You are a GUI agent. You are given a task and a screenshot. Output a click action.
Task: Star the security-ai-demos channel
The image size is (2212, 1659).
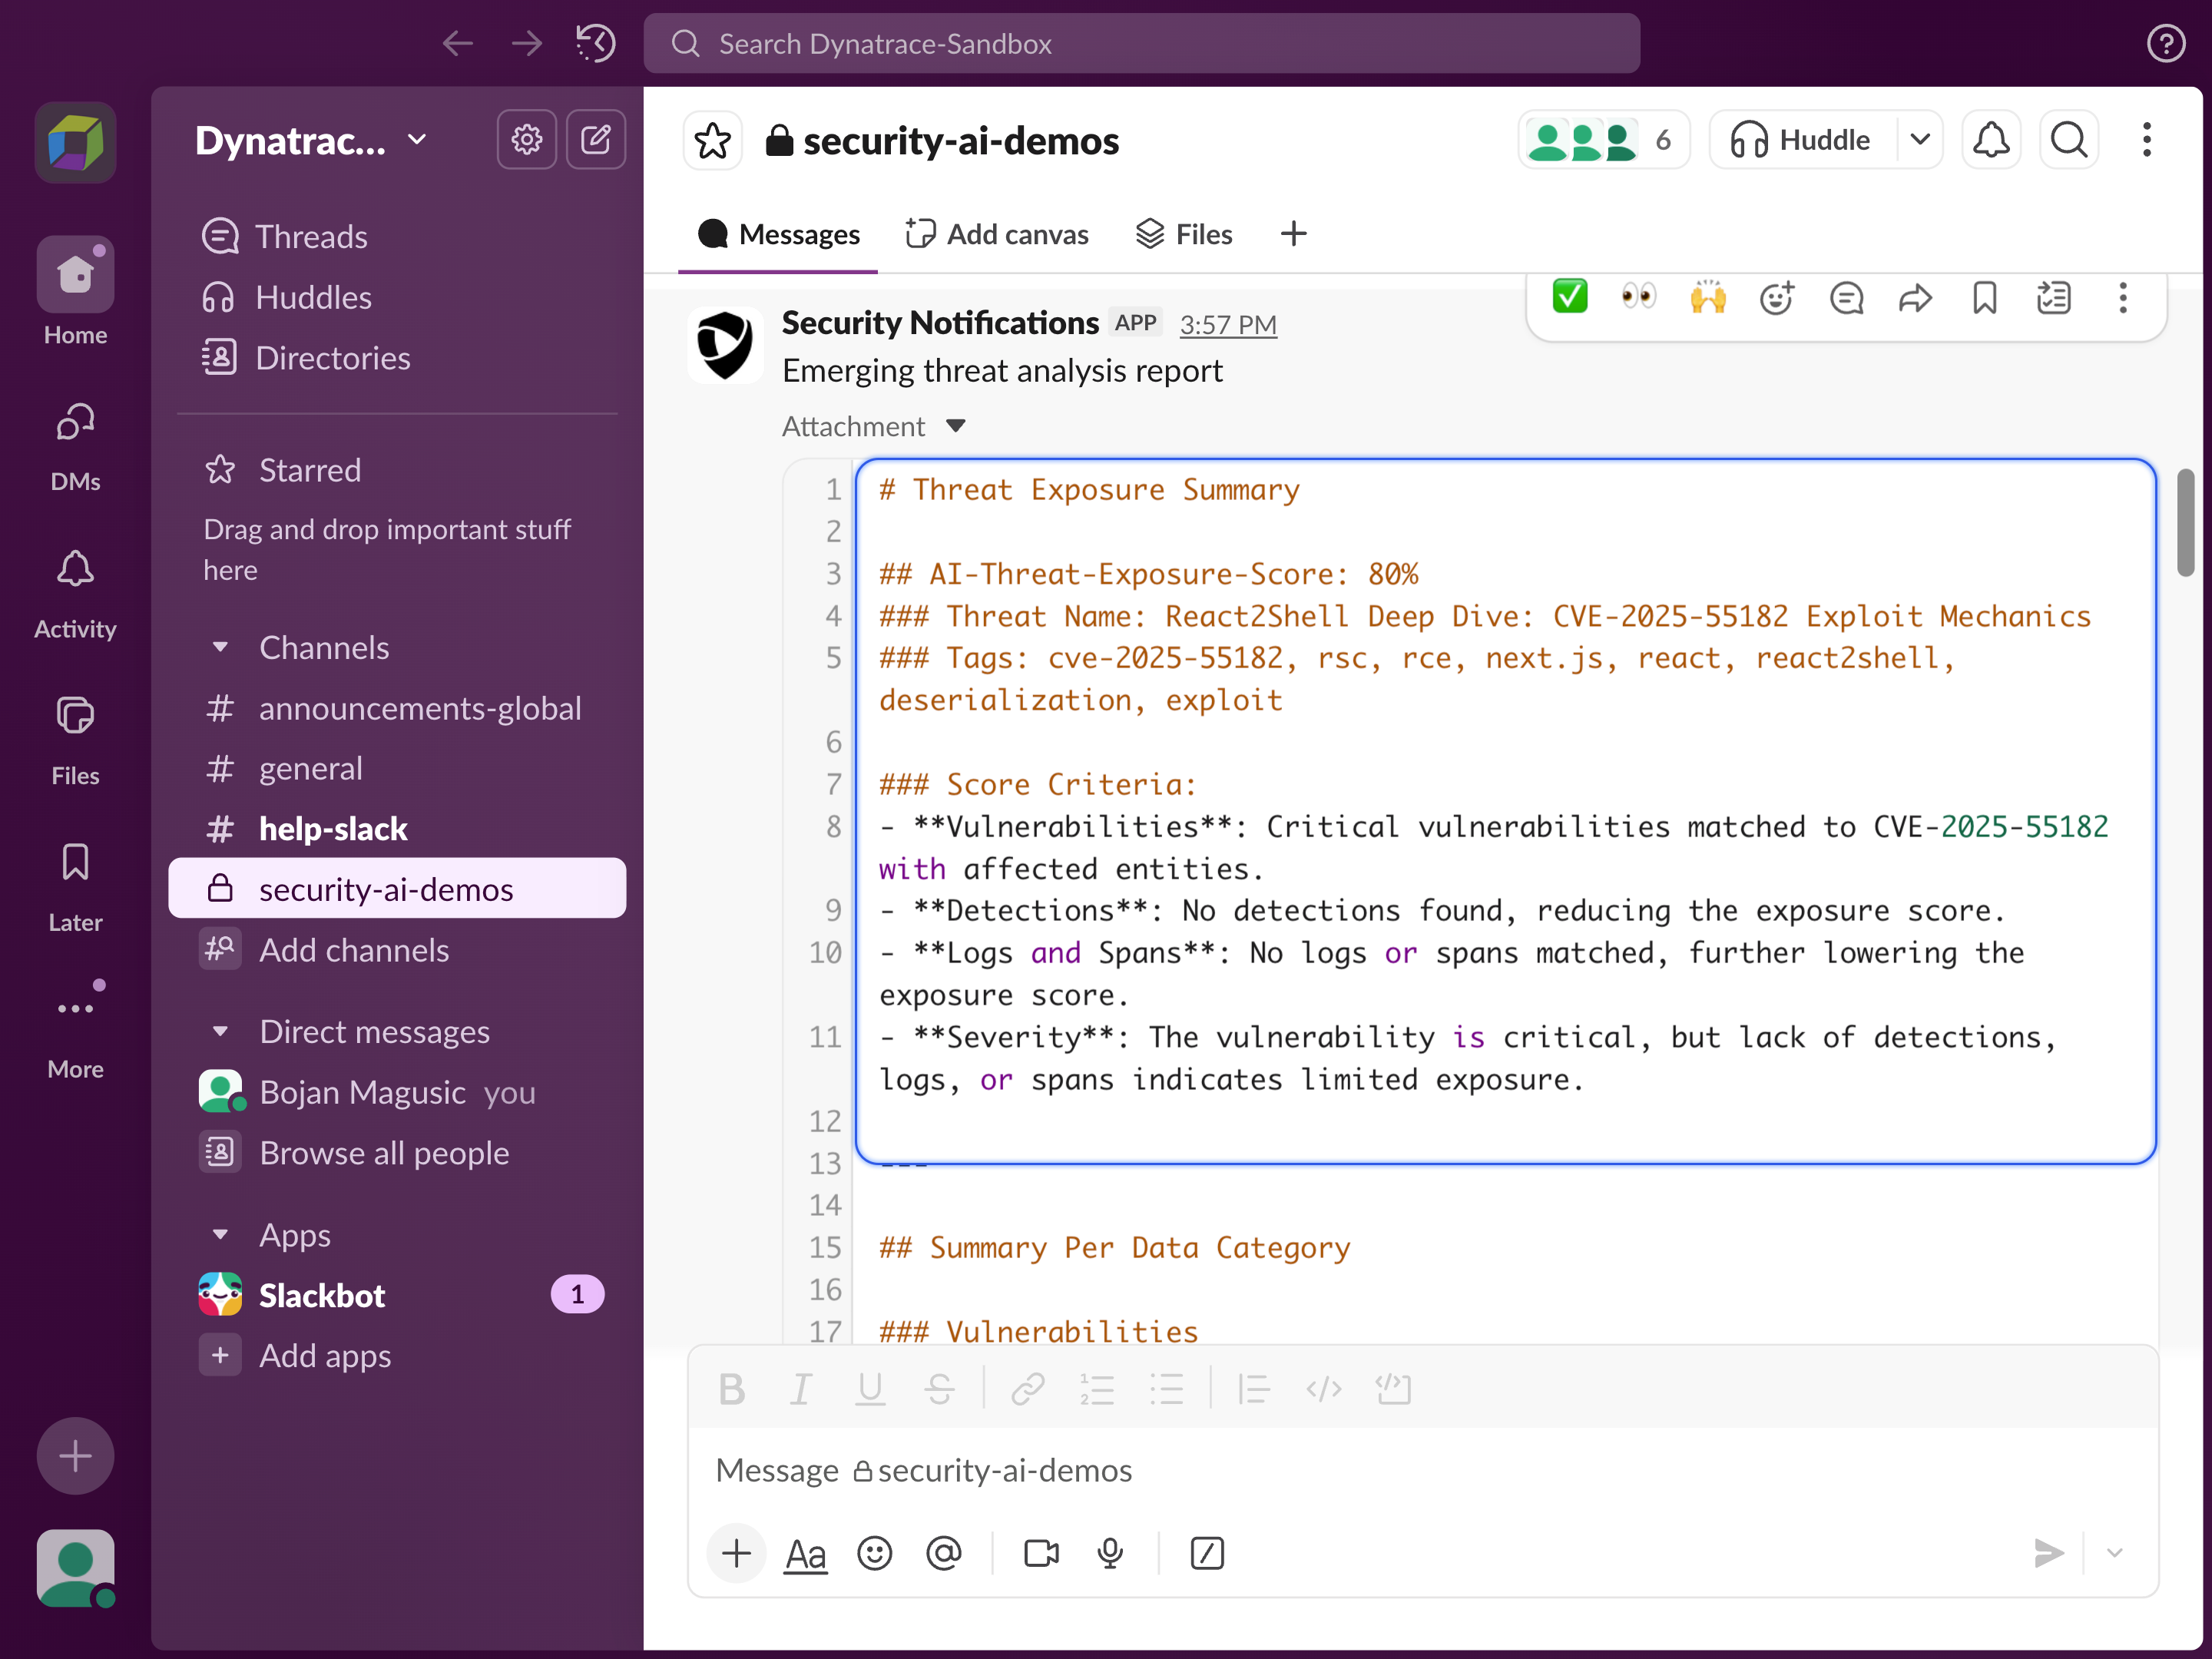(712, 141)
